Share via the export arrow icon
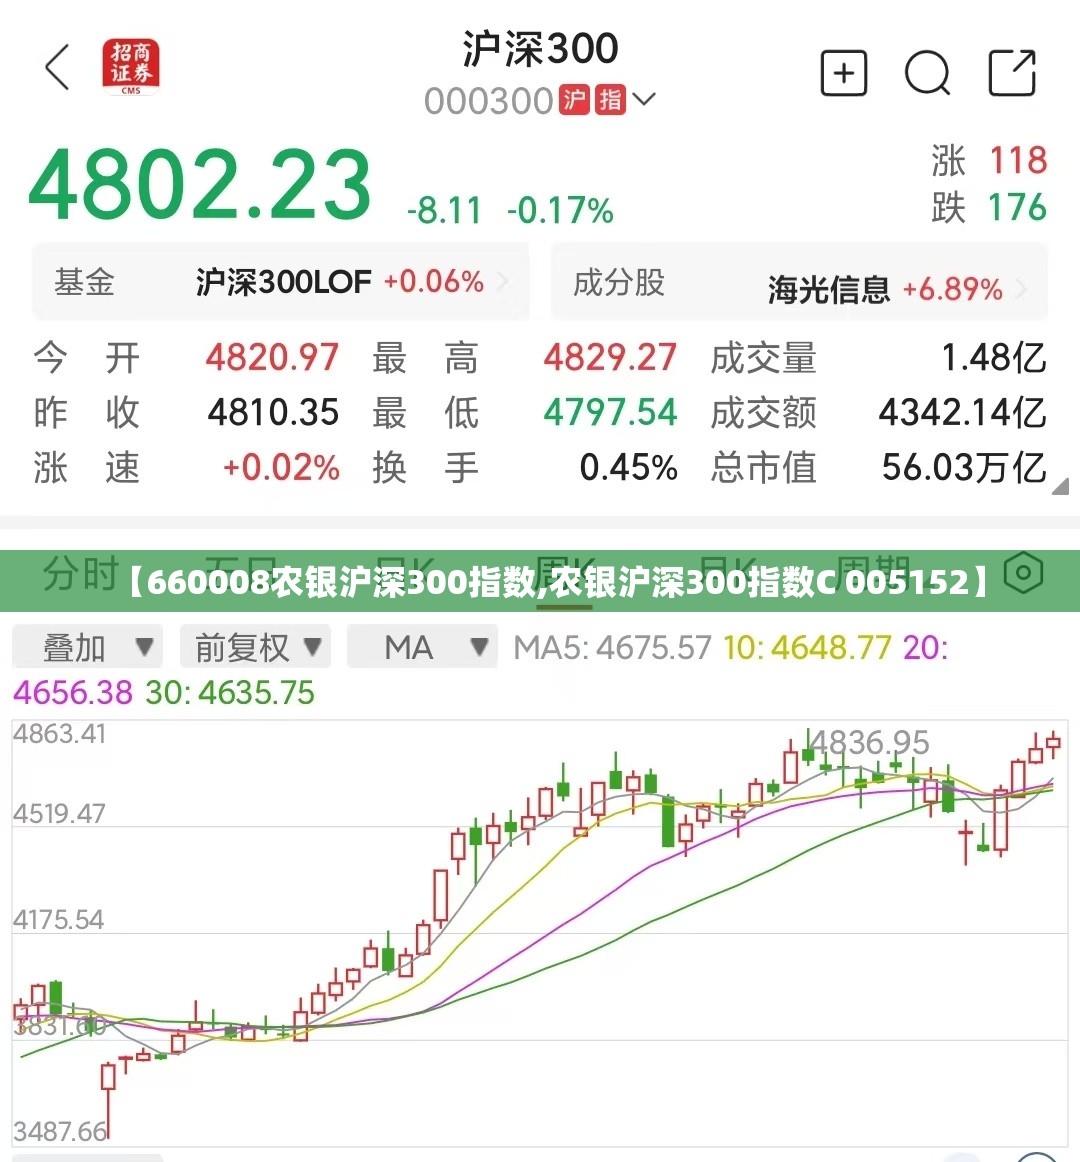Viewport: 1080px width, 1162px height. coord(1012,73)
